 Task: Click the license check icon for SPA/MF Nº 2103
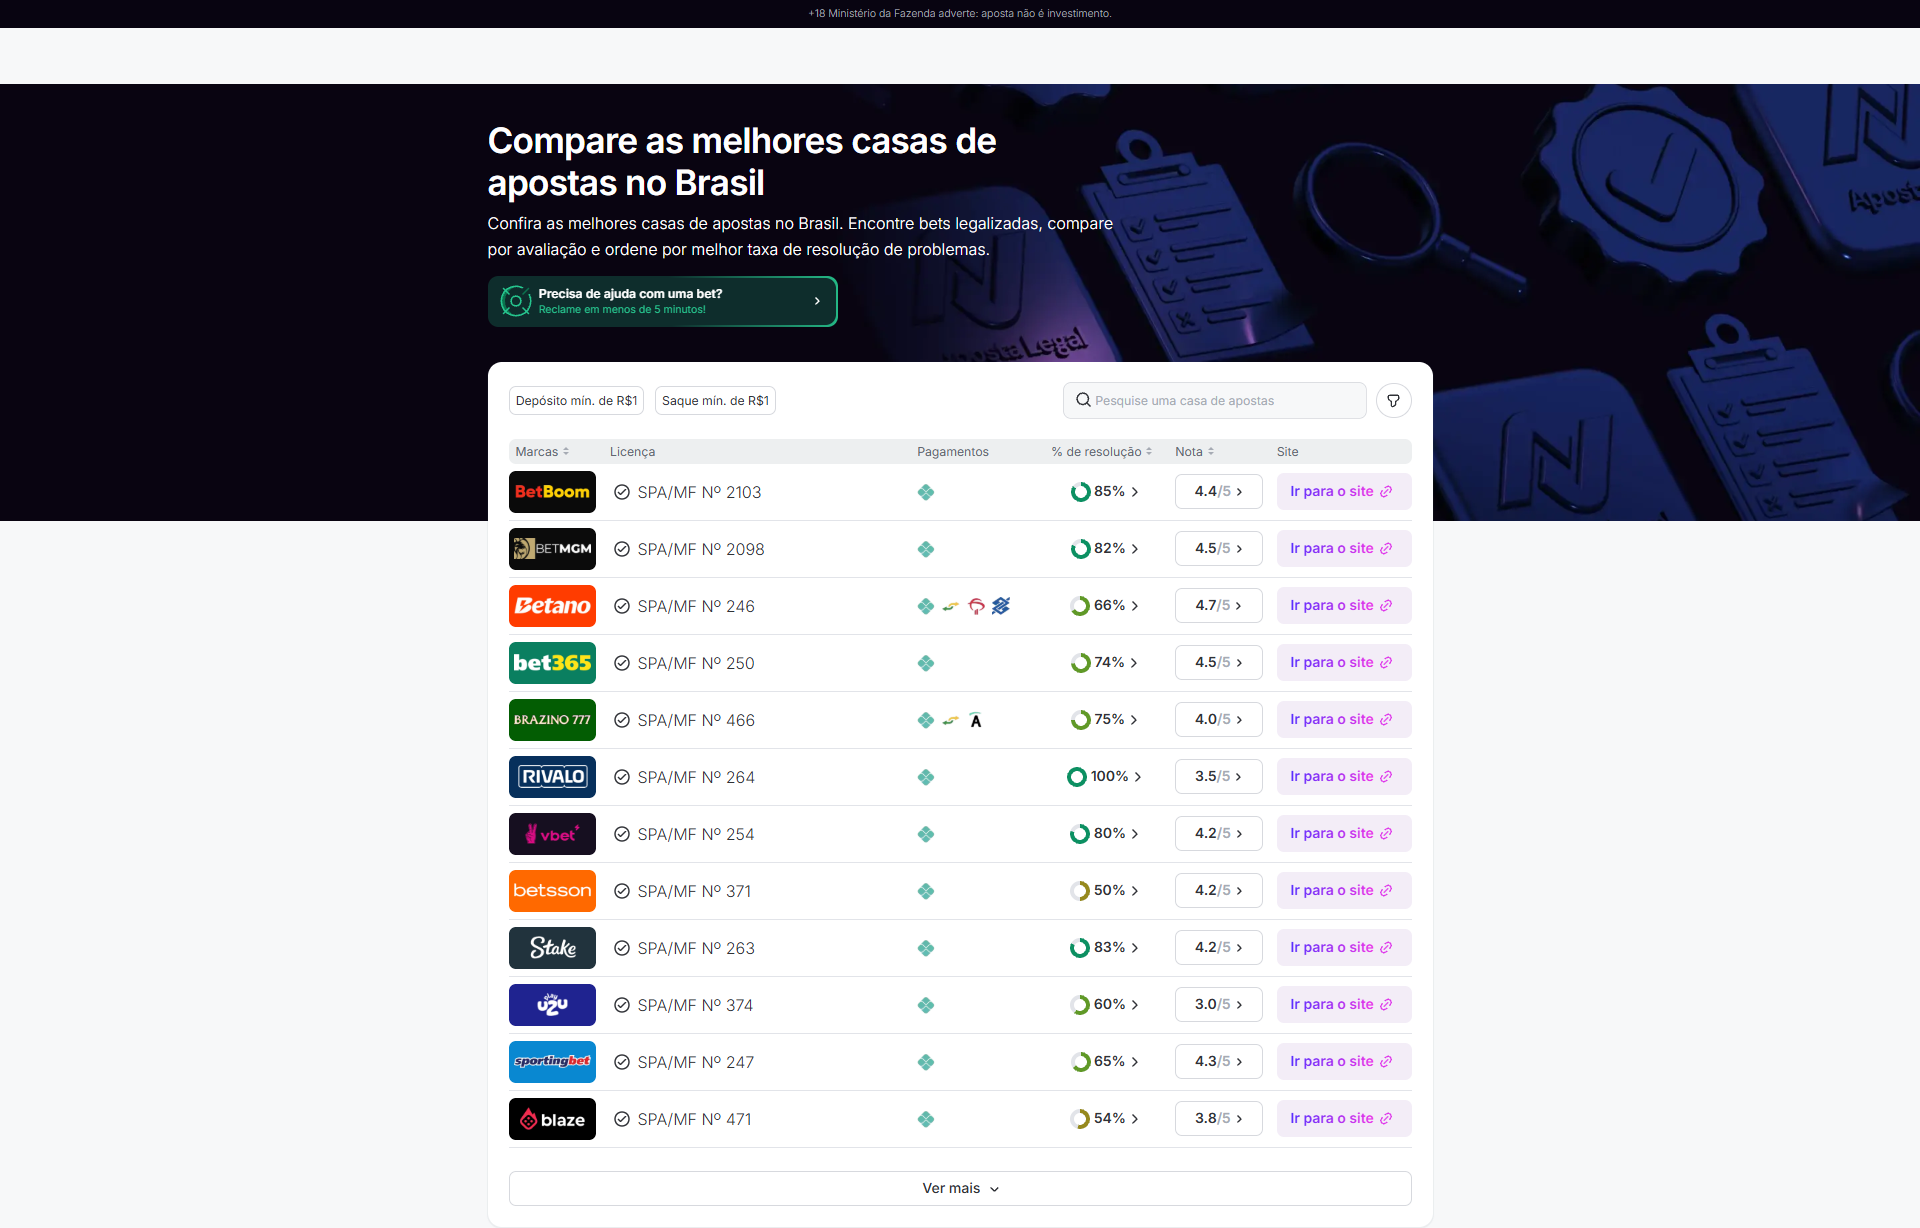click(x=622, y=492)
